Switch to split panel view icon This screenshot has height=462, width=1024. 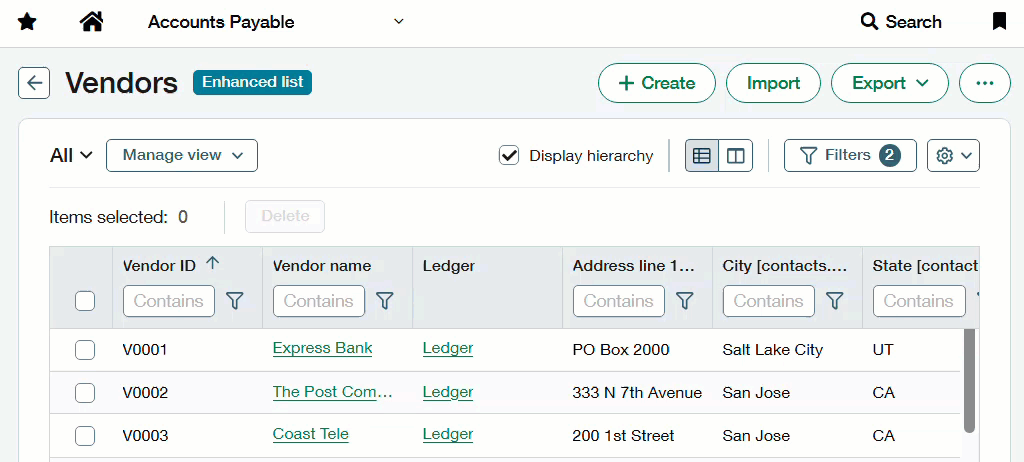(735, 156)
